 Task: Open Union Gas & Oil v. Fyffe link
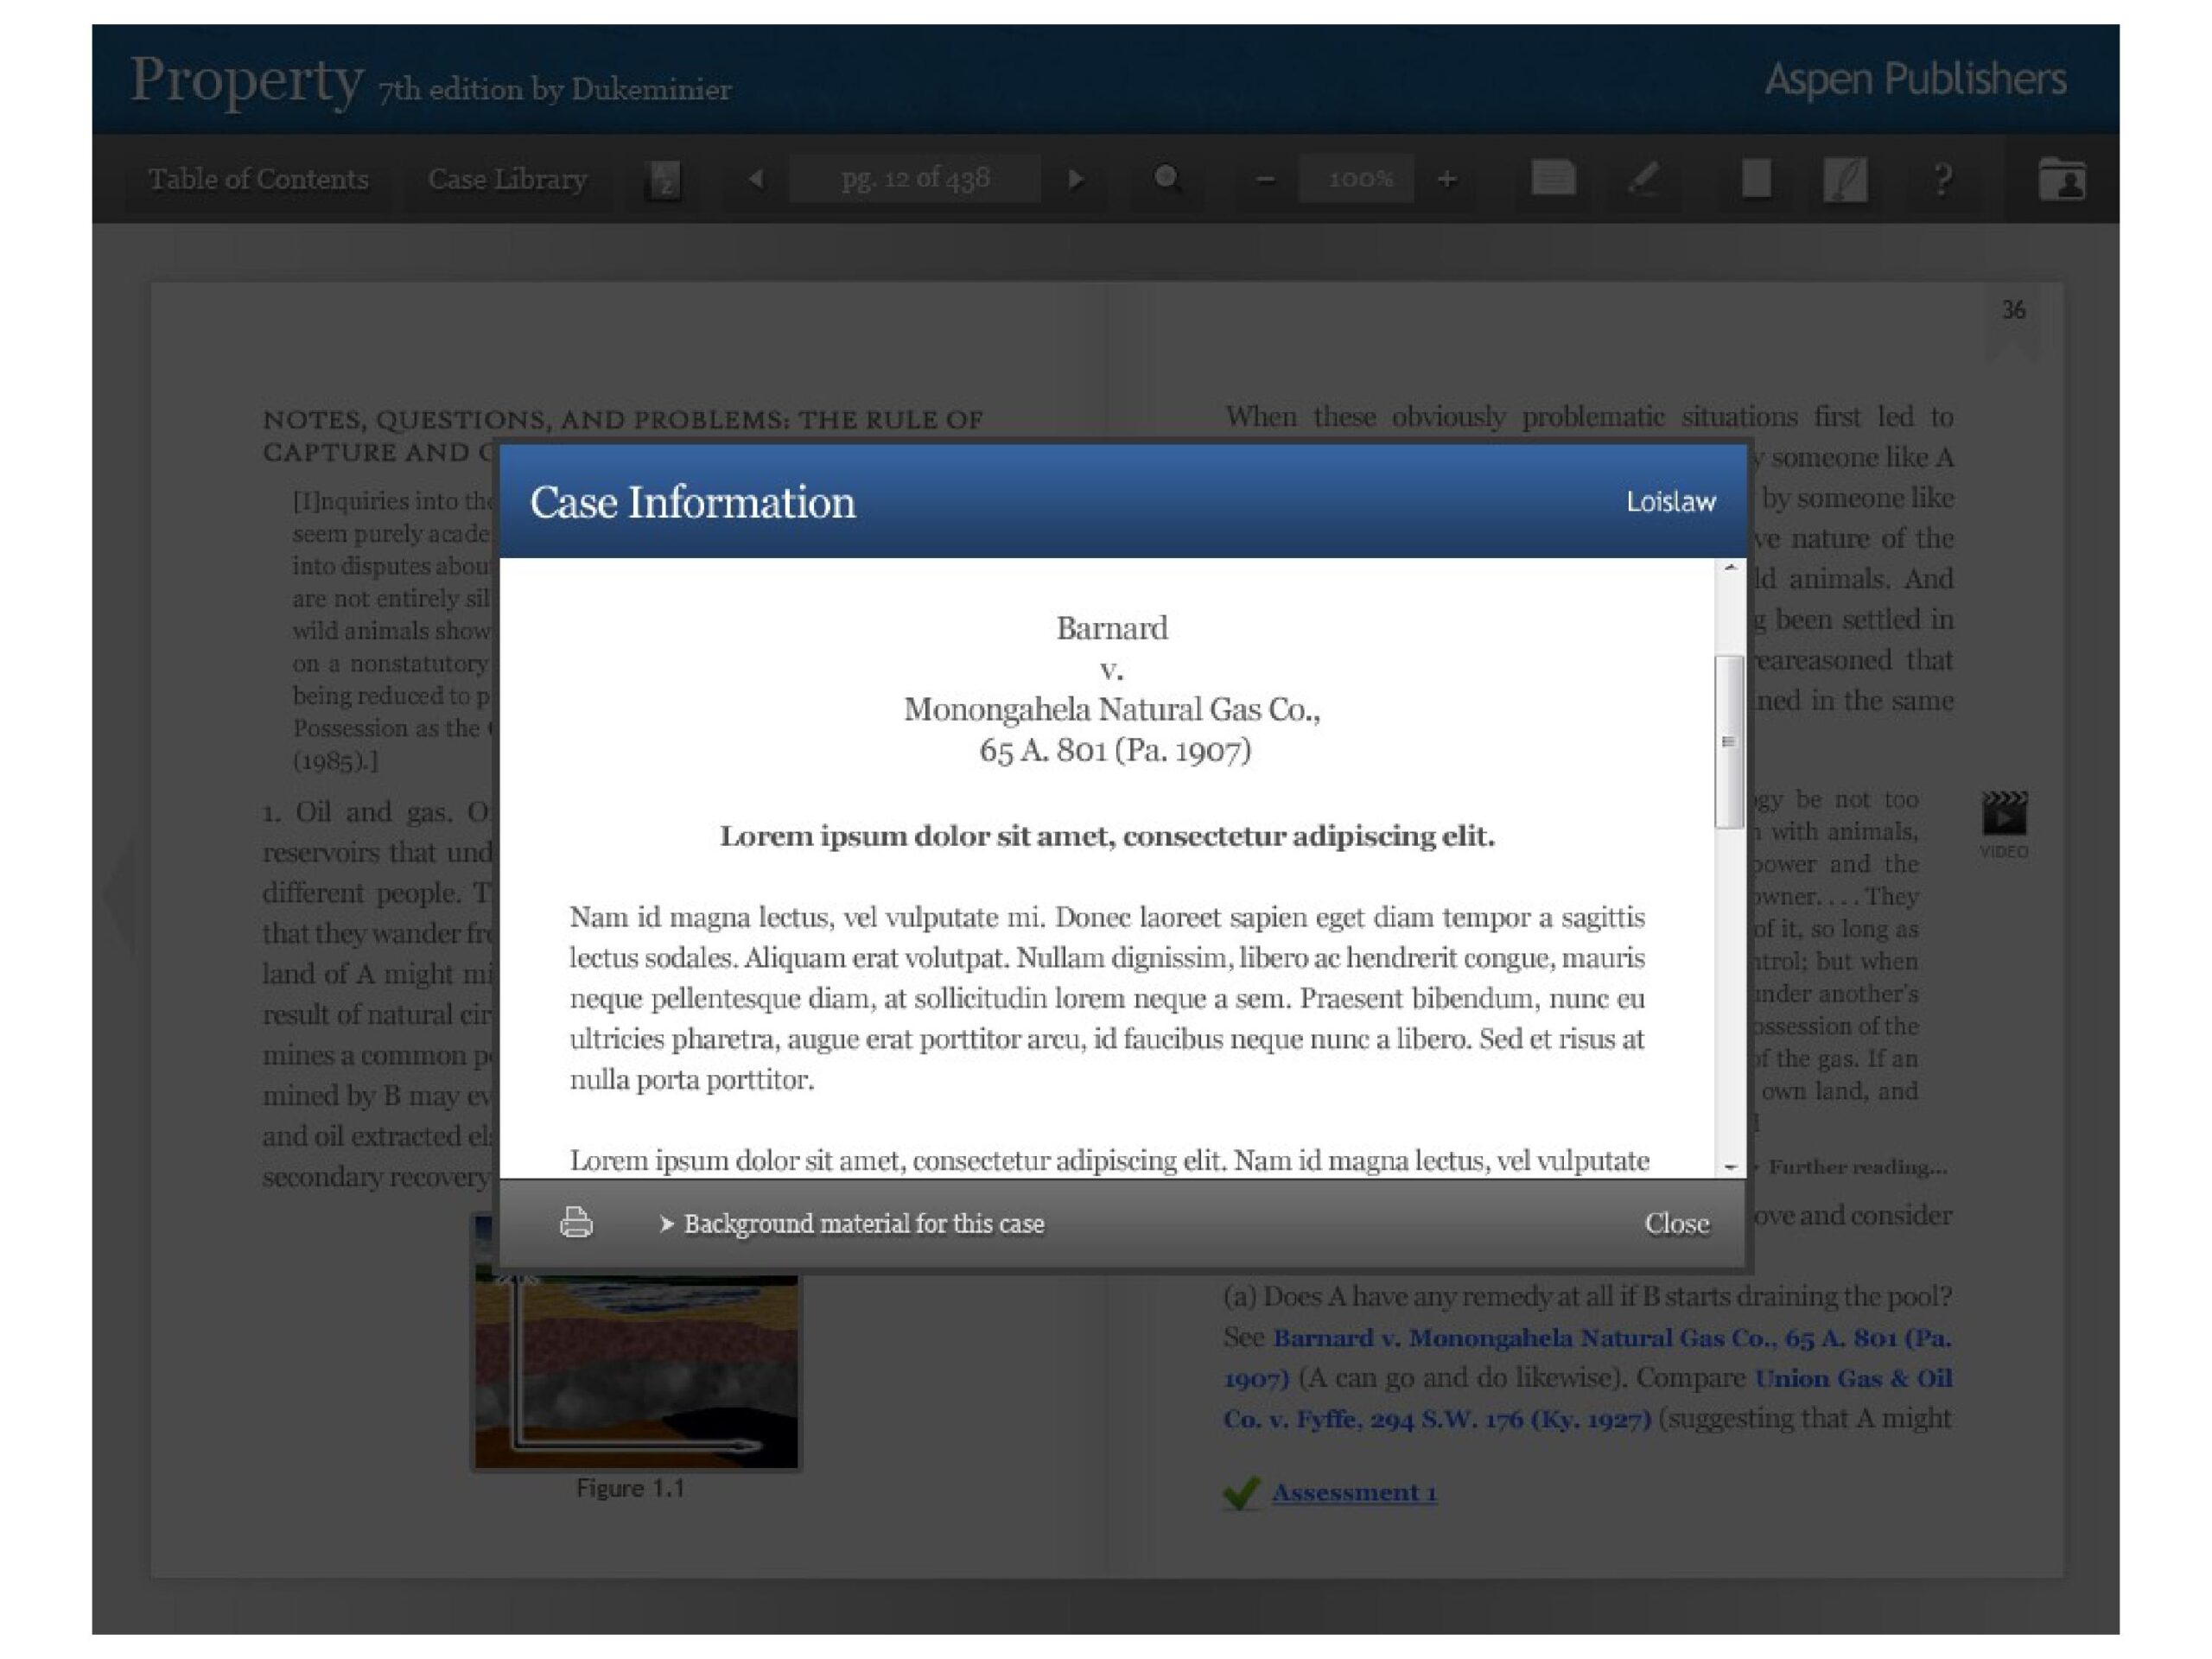[1588, 1398]
